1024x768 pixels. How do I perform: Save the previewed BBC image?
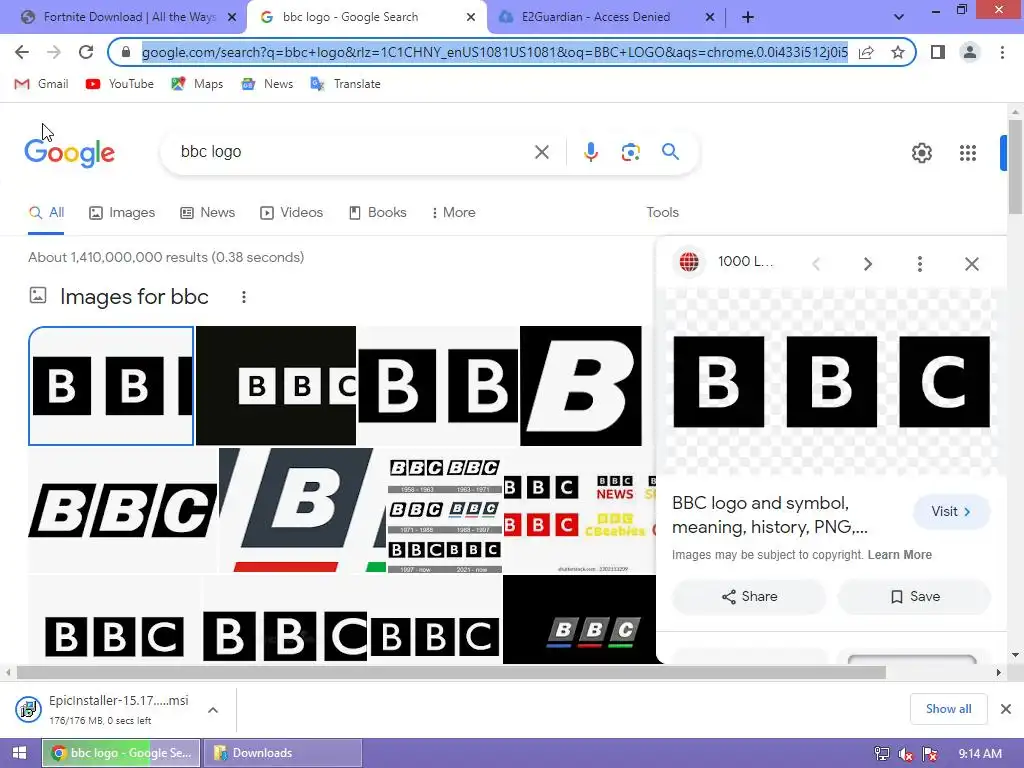[914, 596]
